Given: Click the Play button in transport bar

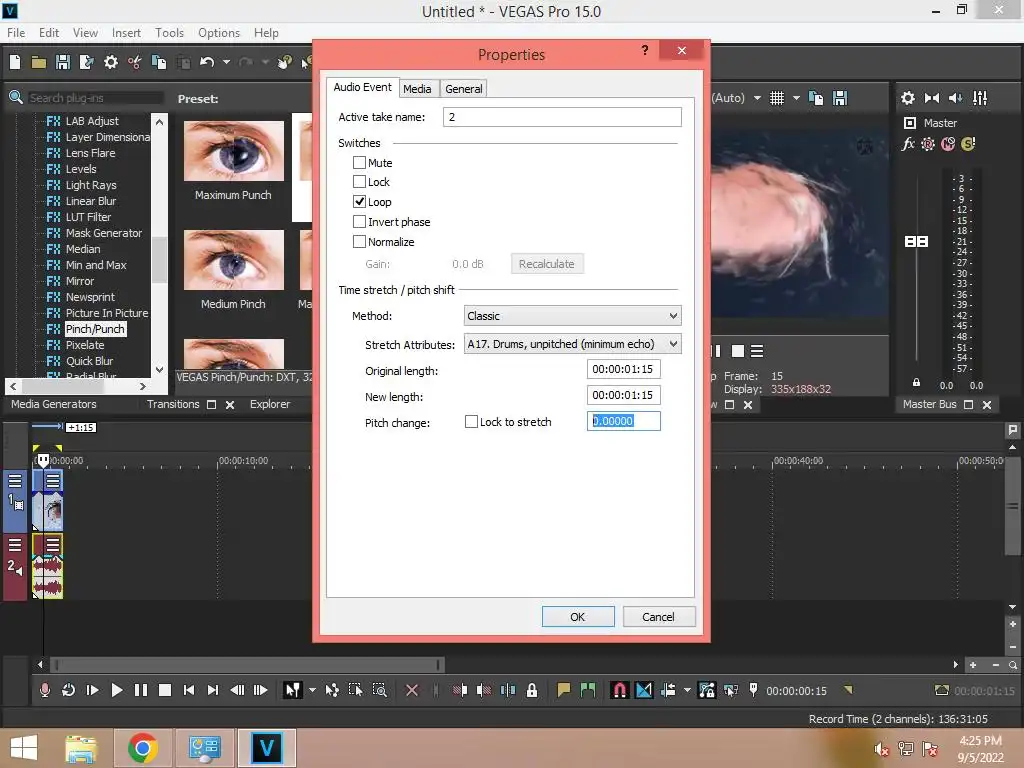Looking at the screenshot, I should click(x=117, y=690).
